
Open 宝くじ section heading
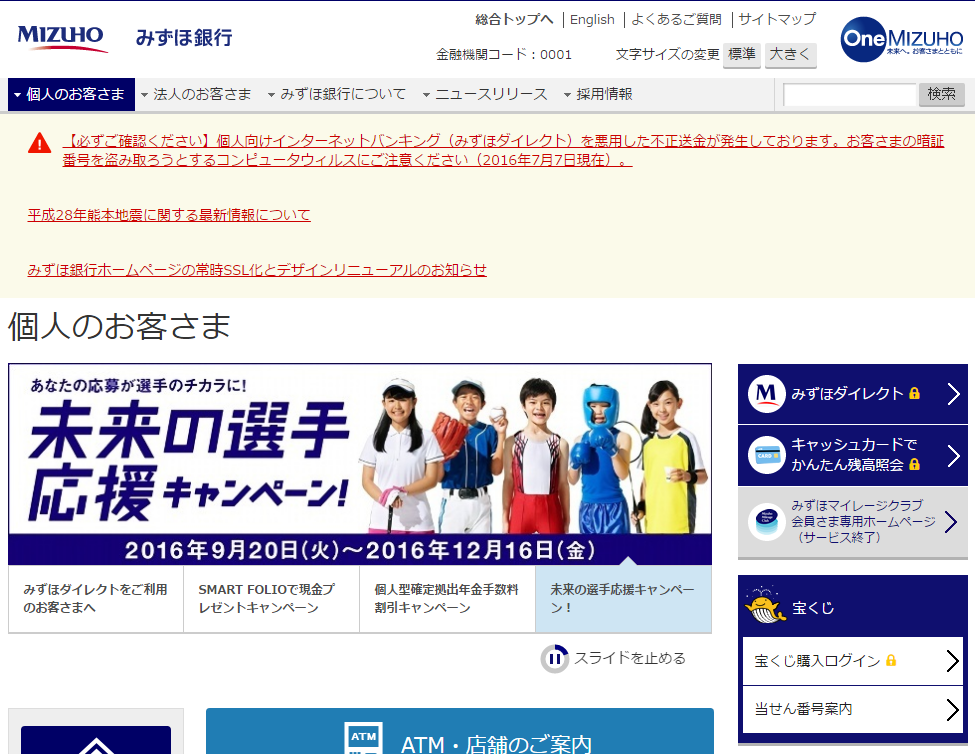tap(813, 608)
